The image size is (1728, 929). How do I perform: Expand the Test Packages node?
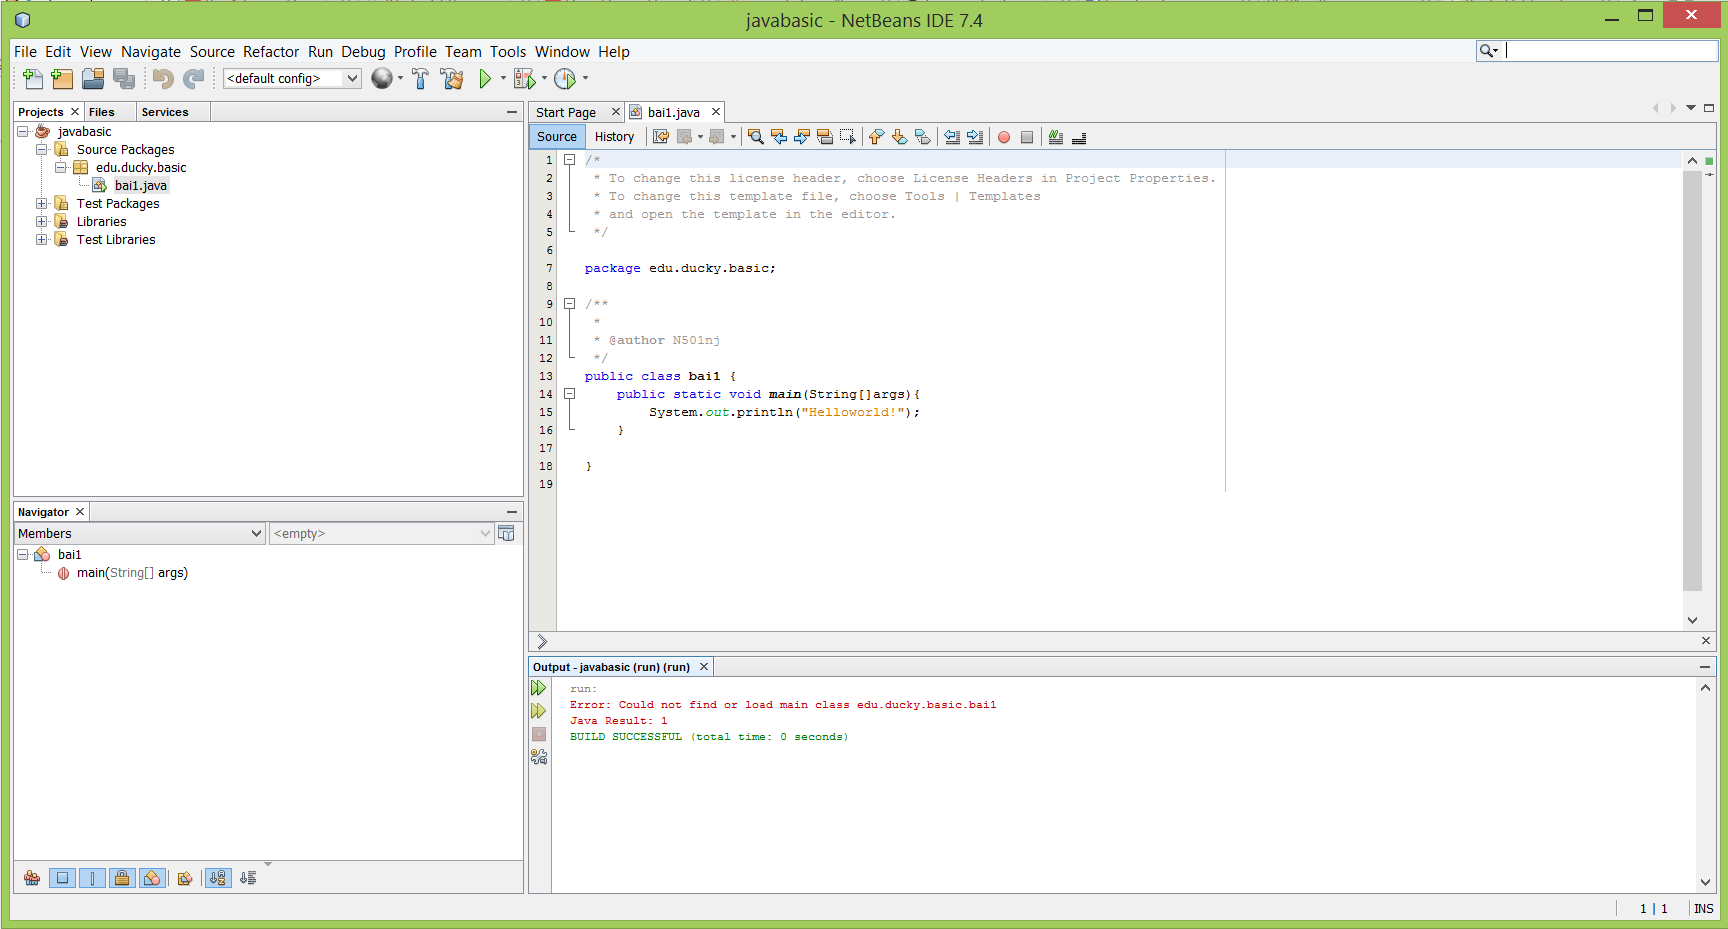41,203
